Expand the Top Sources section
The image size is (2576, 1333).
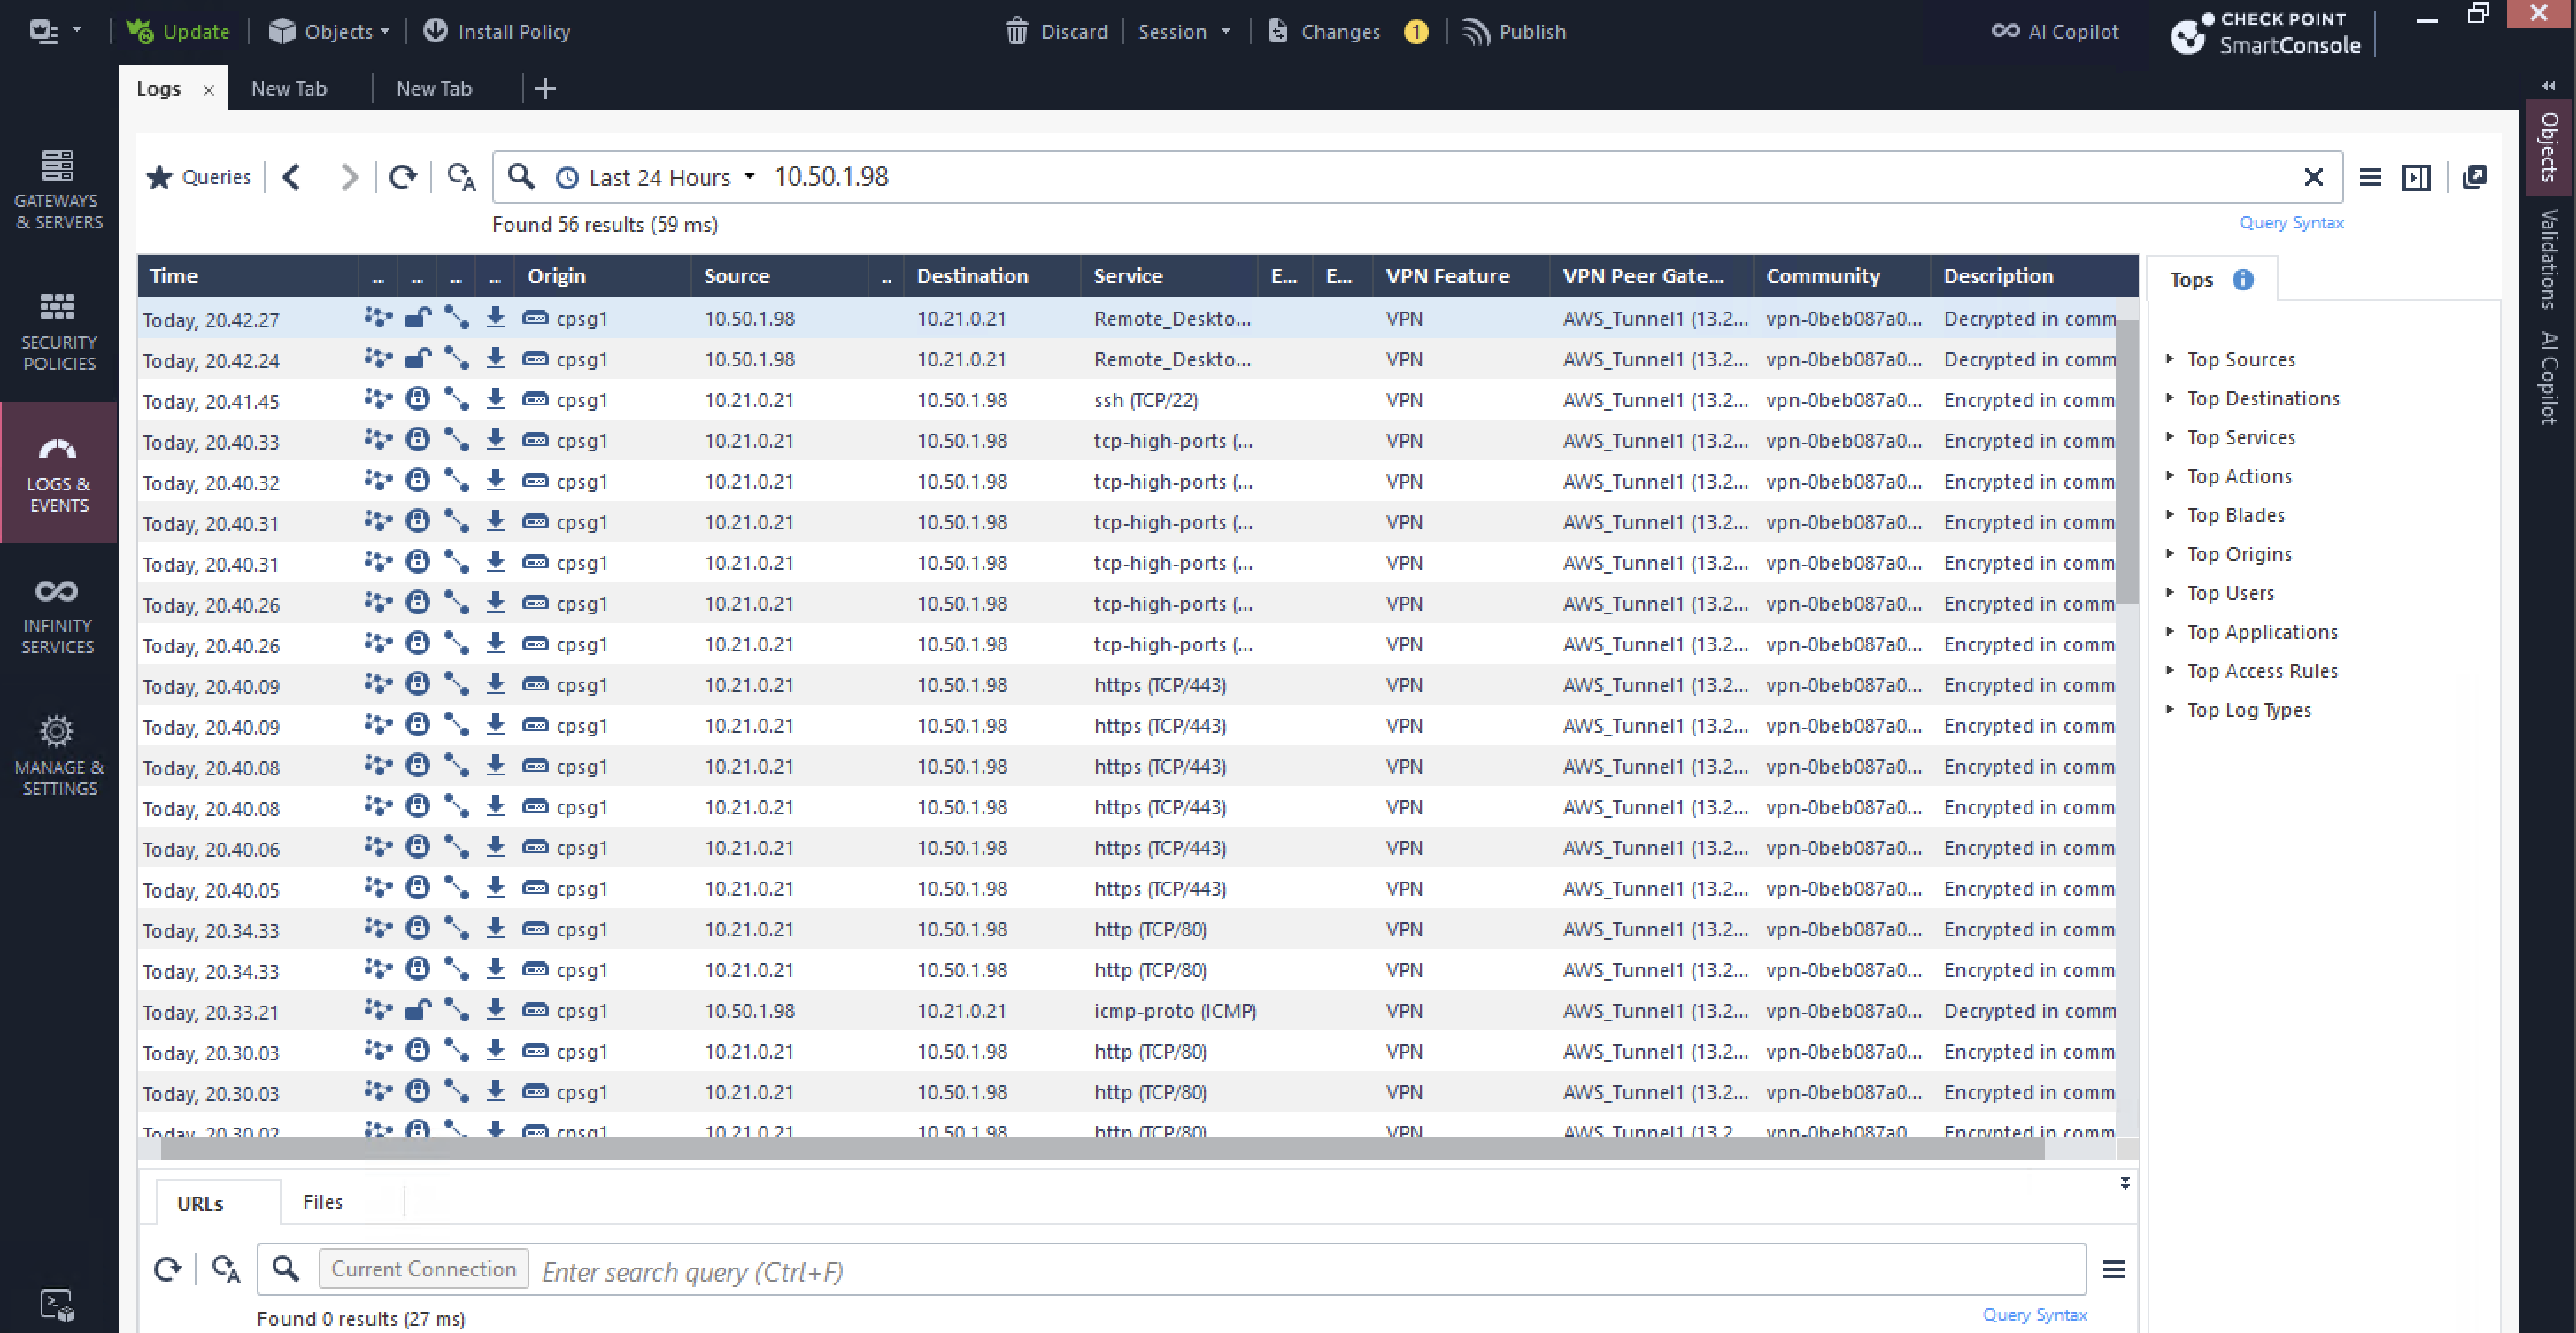pos(2240,359)
